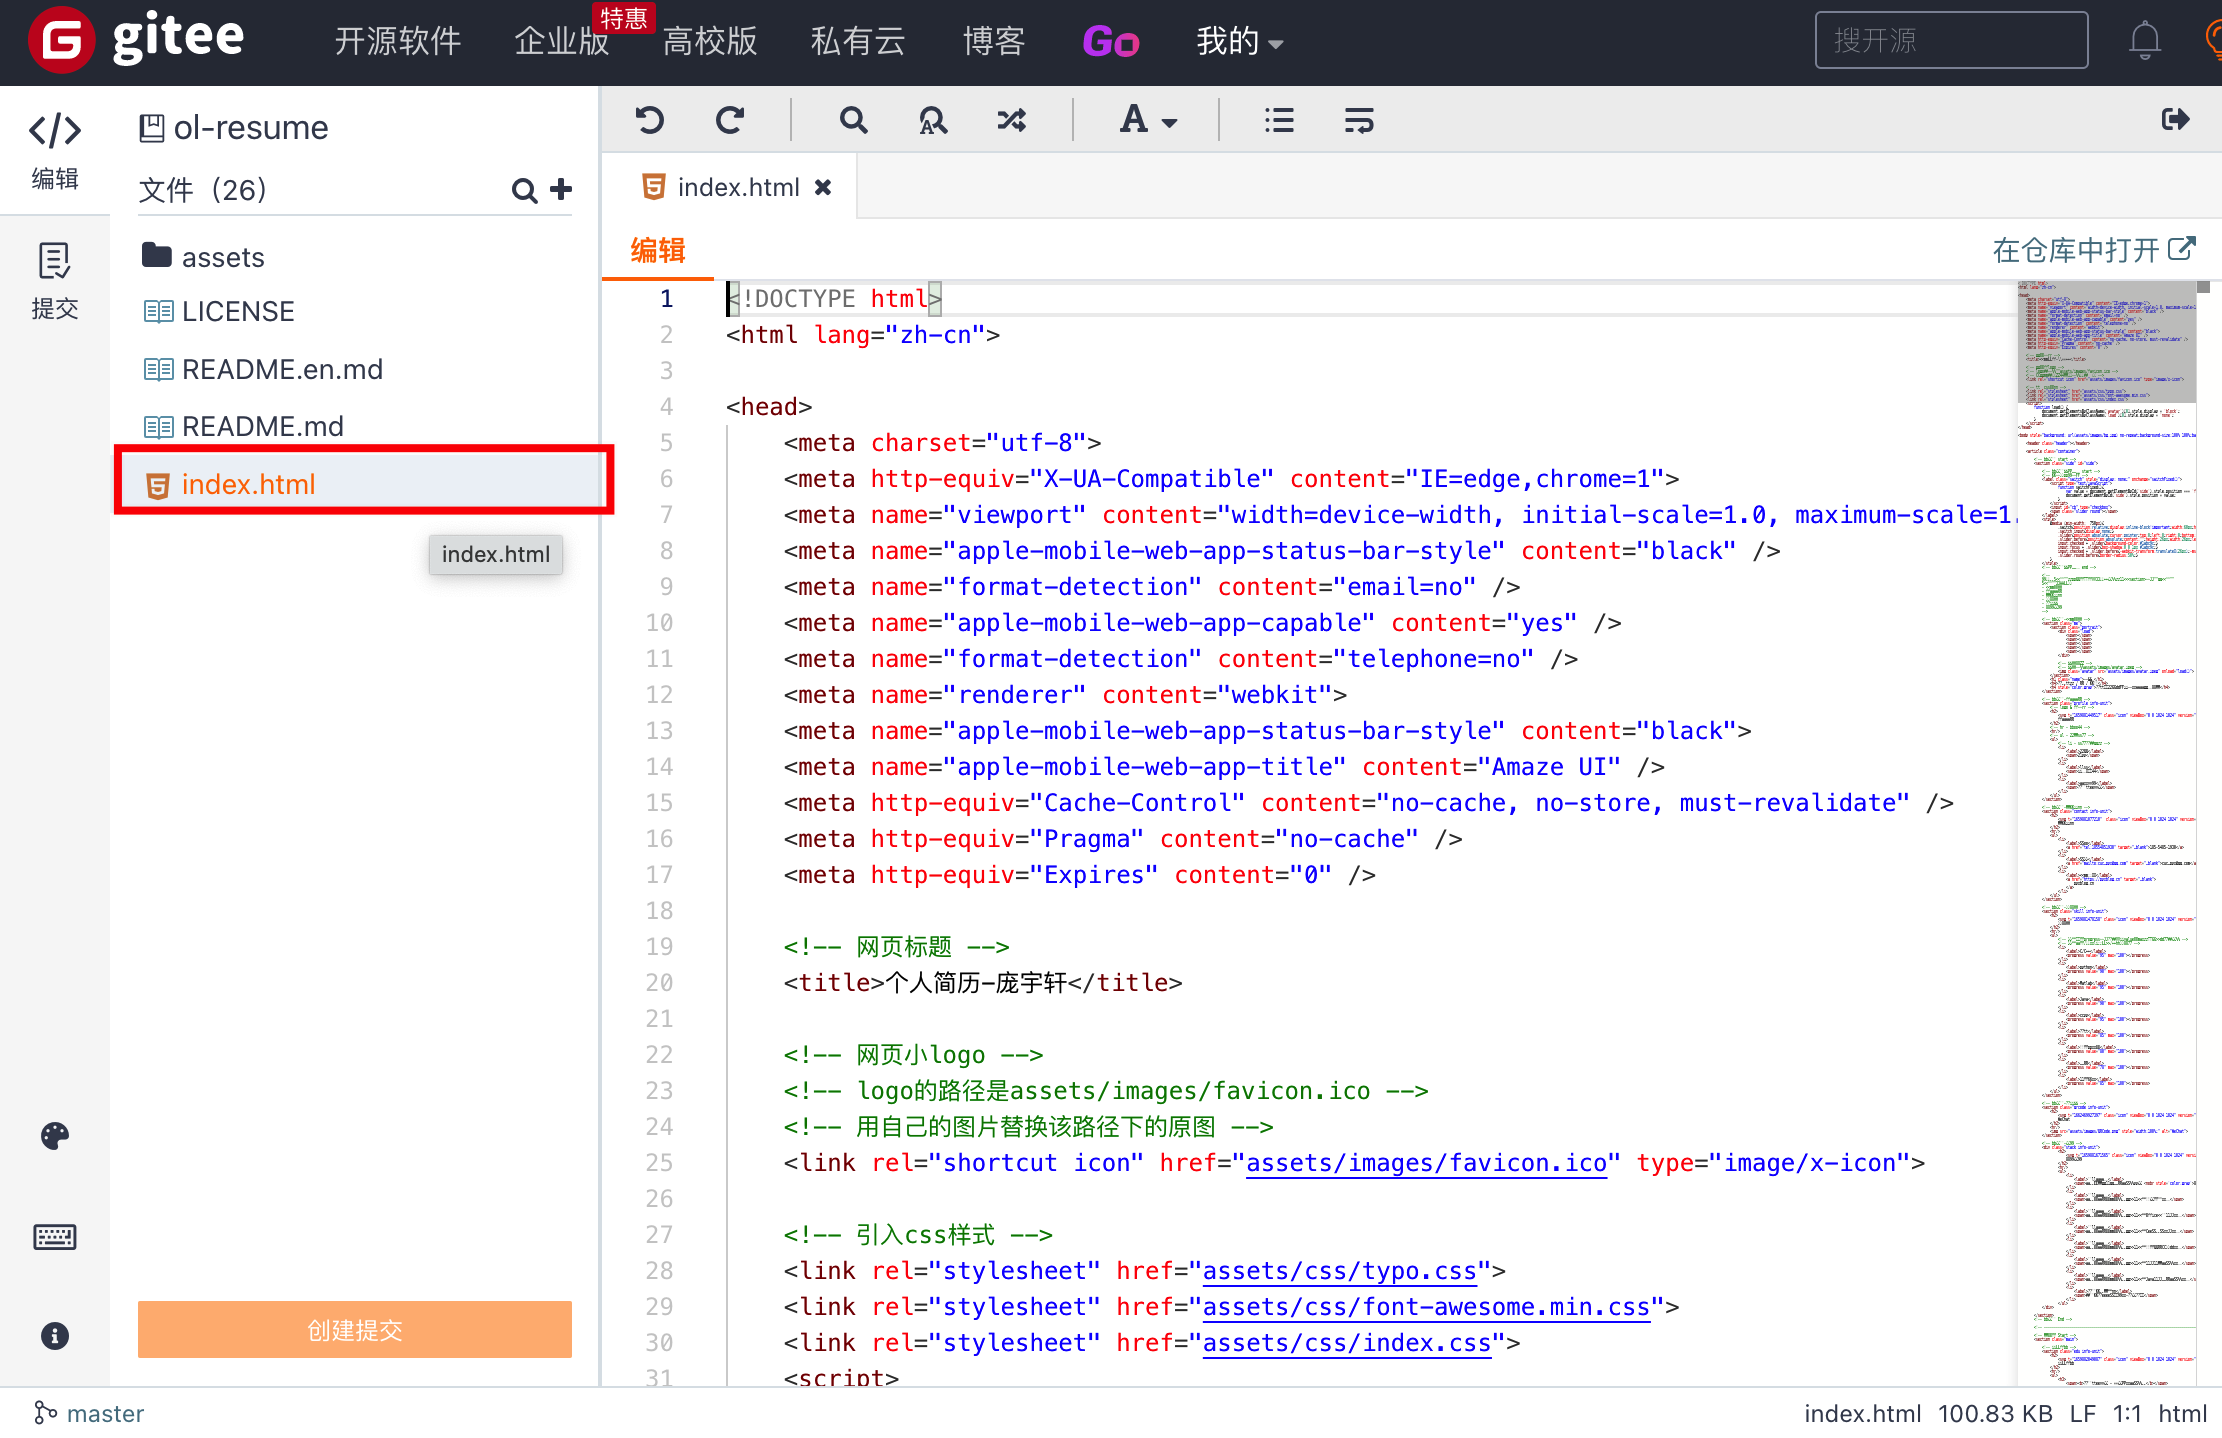This screenshot has width=2222, height=1438.
Task: Click the Gitee logo
Action: pyautogui.click(x=137, y=40)
